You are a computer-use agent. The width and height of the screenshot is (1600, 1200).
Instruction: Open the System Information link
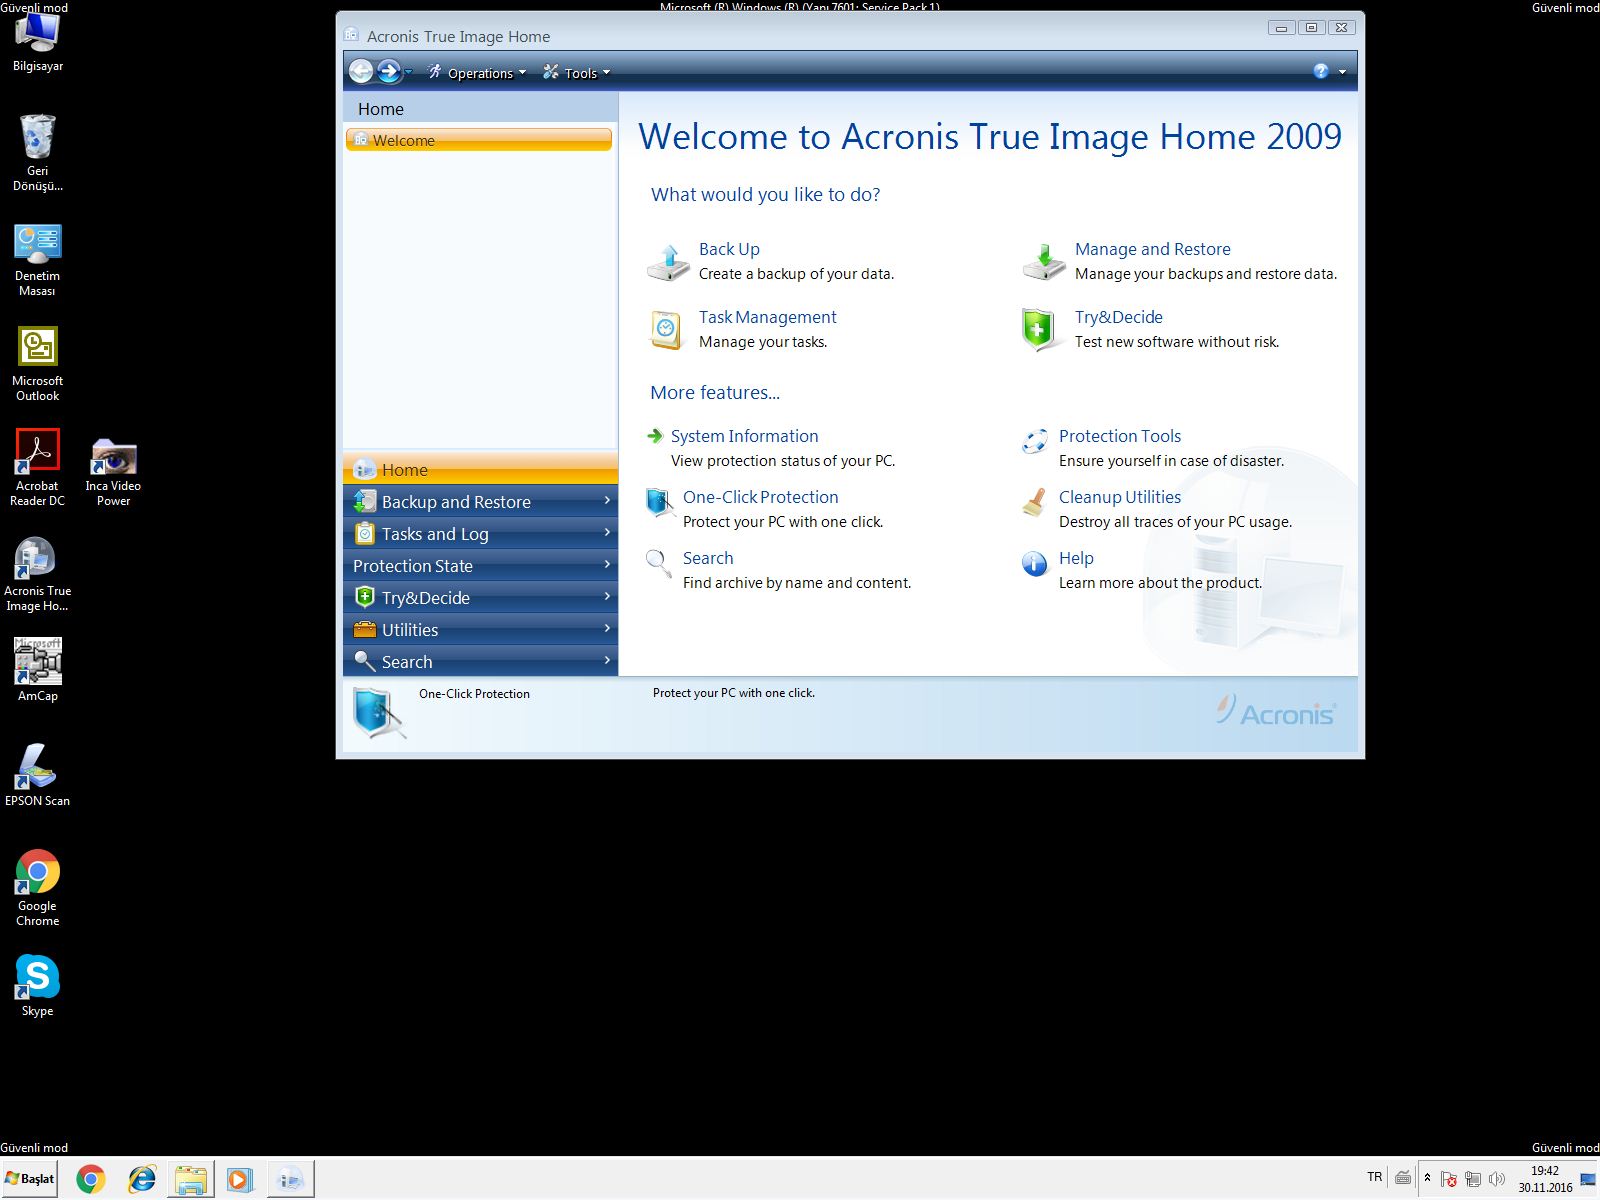pyautogui.click(x=745, y=436)
